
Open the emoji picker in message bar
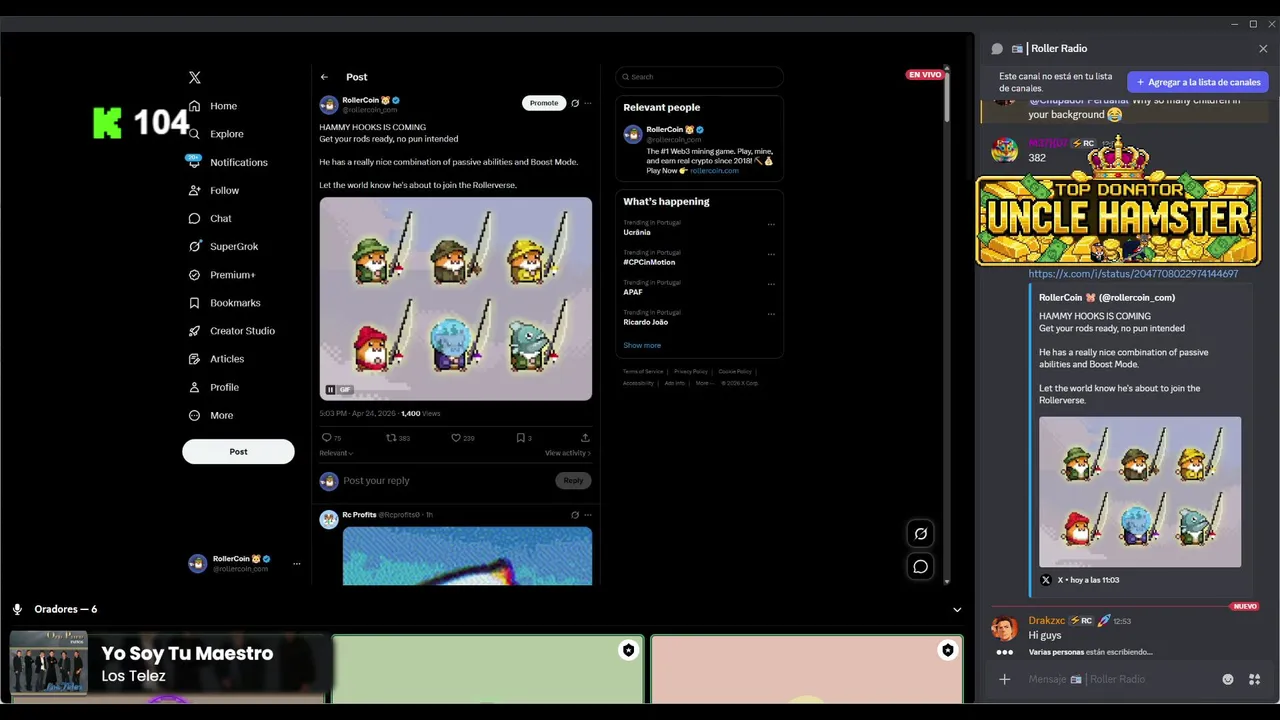[x=1228, y=680]
